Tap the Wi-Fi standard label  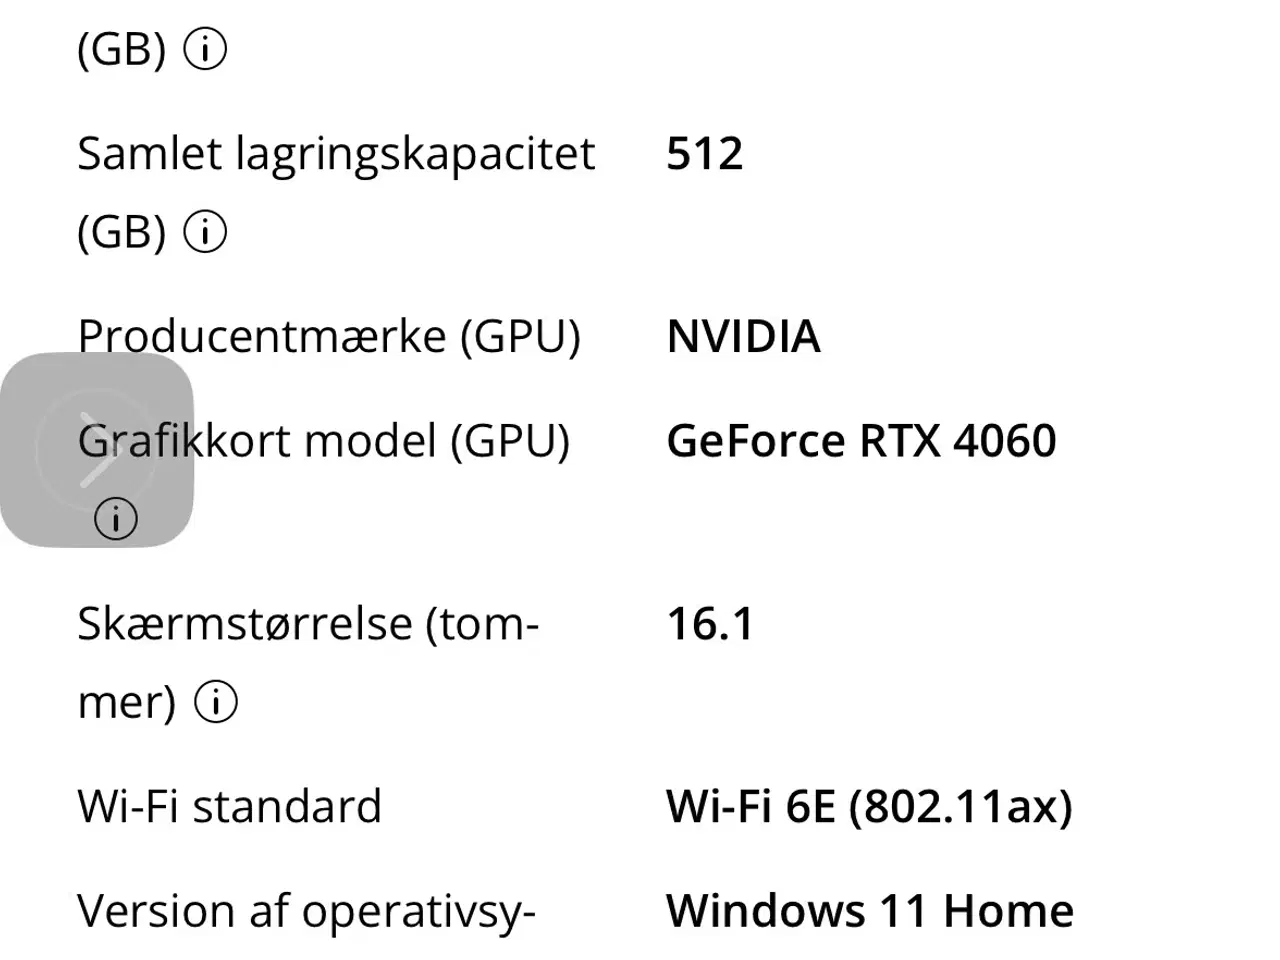pos(229,806)
